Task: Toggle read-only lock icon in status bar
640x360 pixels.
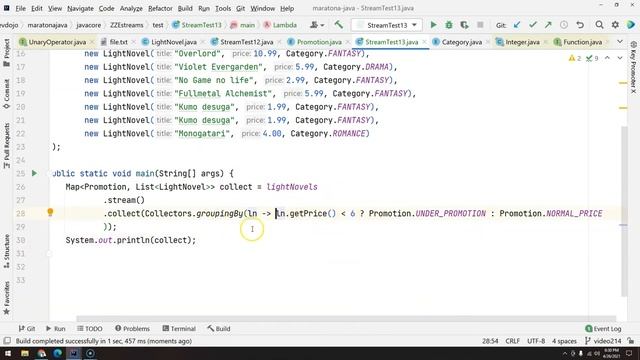Action: (x=631, y=341)
